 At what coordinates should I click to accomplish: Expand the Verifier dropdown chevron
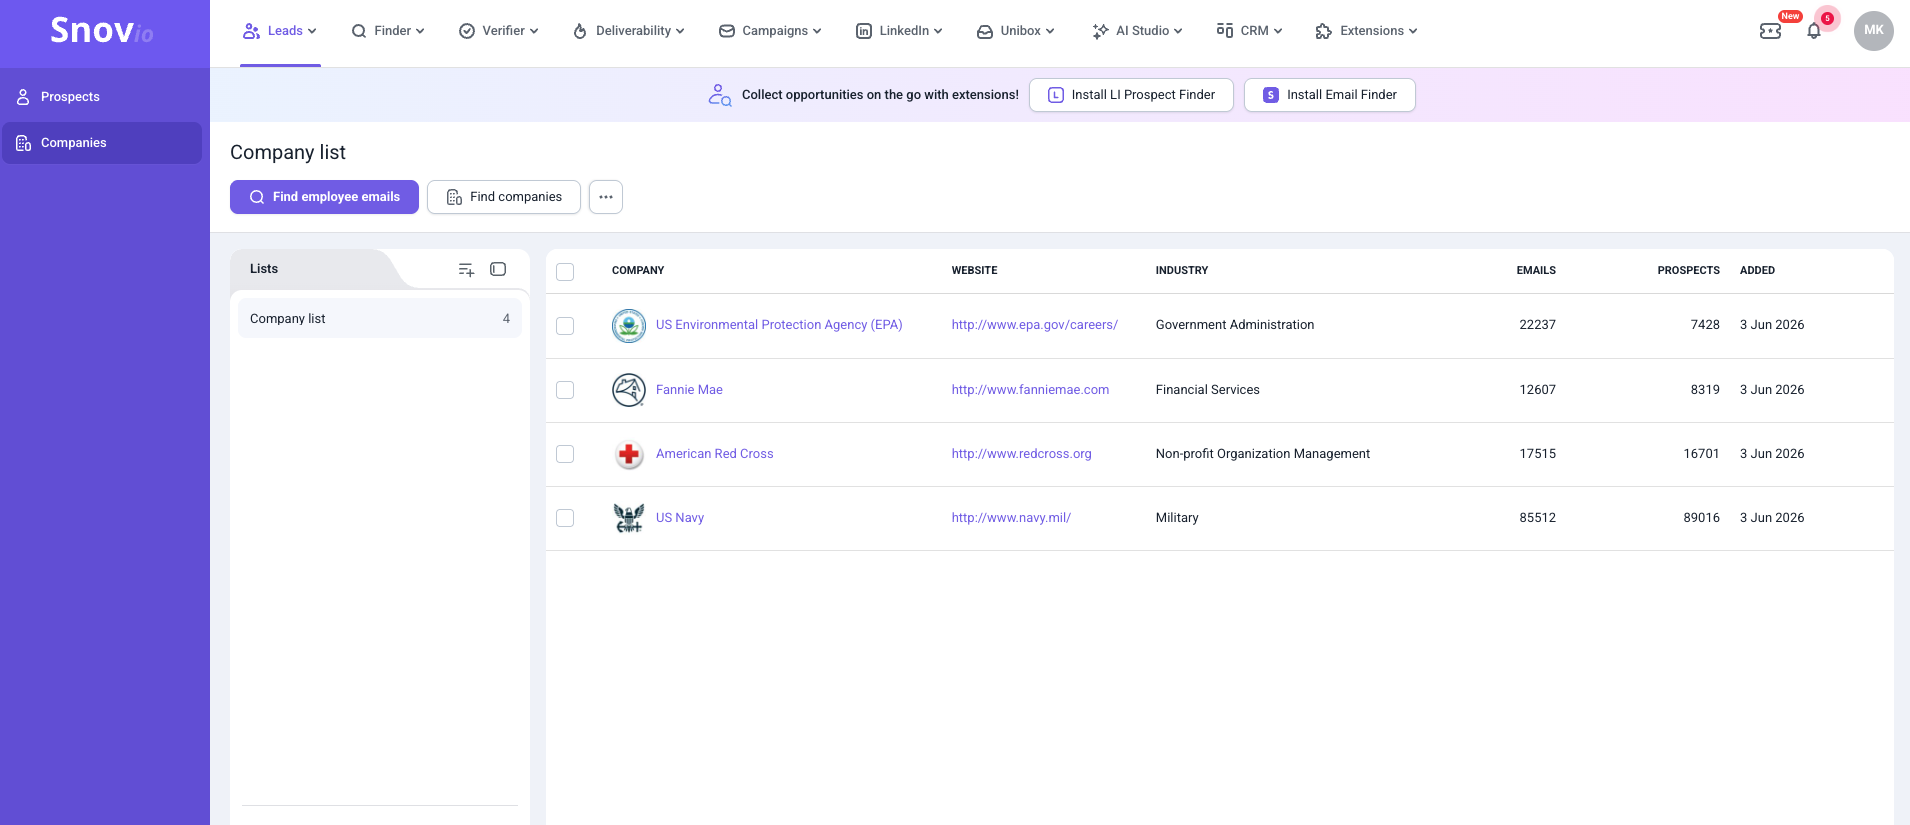click(534, 31)
